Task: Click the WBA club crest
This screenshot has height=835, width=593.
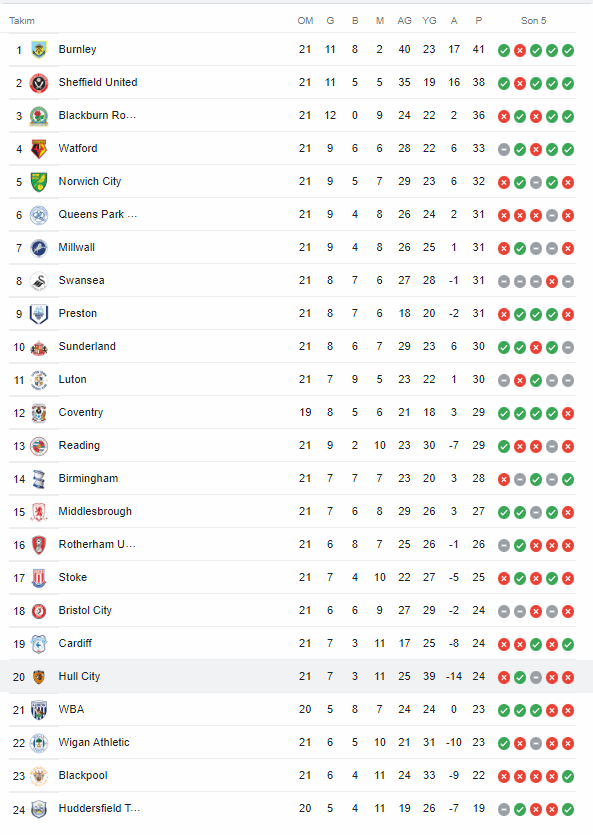Action: coord(39,710)
